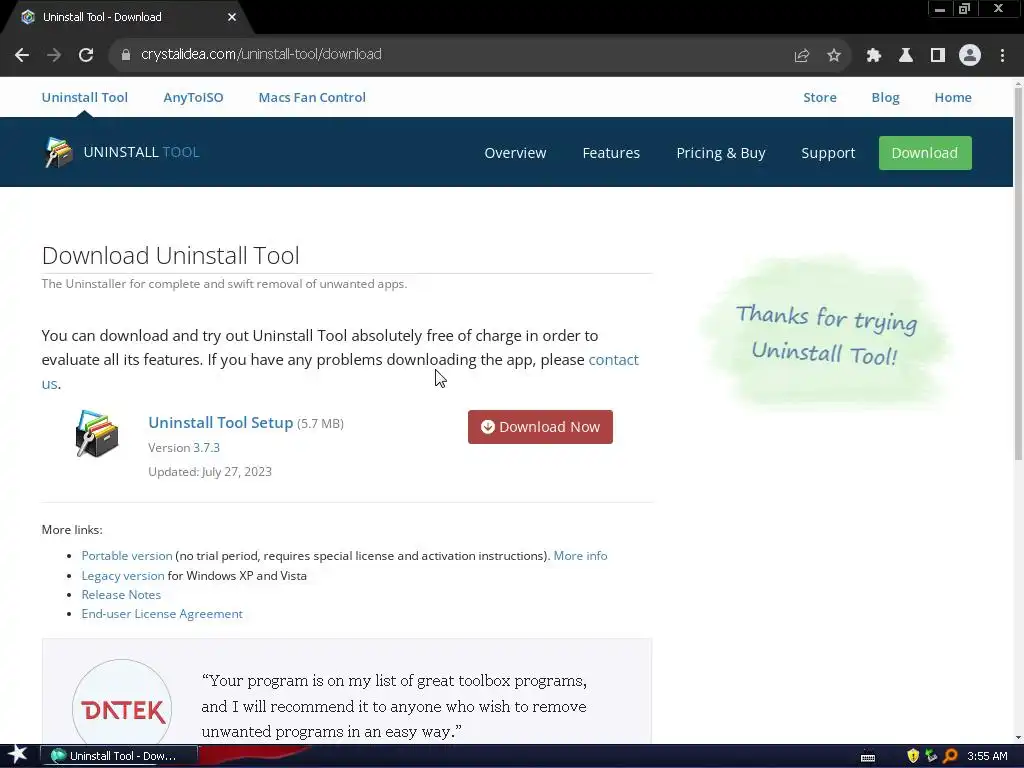
Task: Click the DATEK testimonial logo
Action: [122, 709]
